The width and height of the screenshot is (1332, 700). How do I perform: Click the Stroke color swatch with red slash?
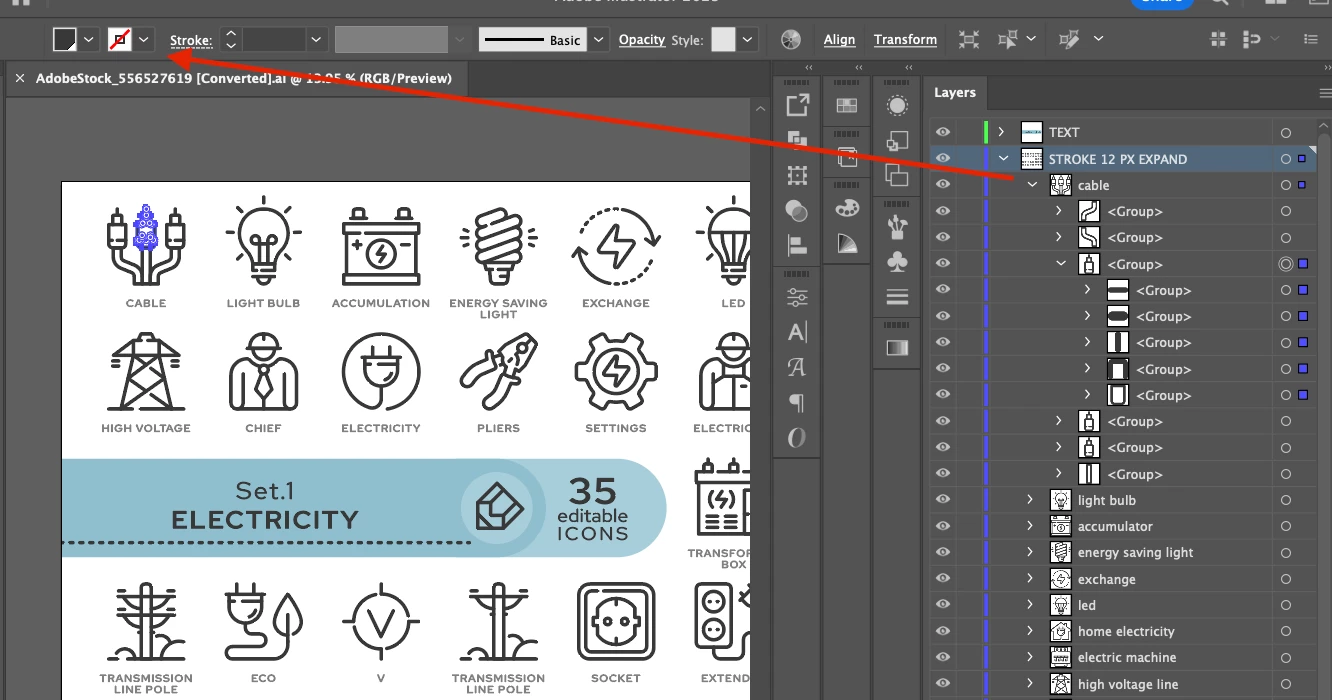(121, 40)
